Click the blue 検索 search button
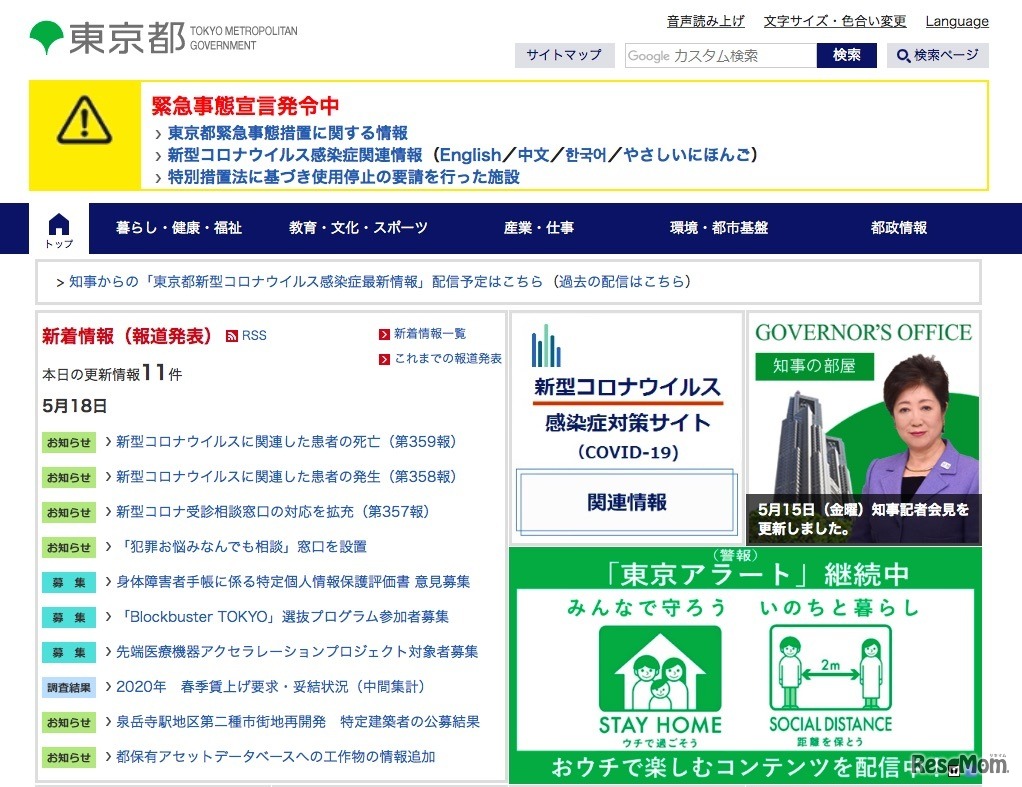The width and height of the screenshot is (1022, 787). click(846, 55)
